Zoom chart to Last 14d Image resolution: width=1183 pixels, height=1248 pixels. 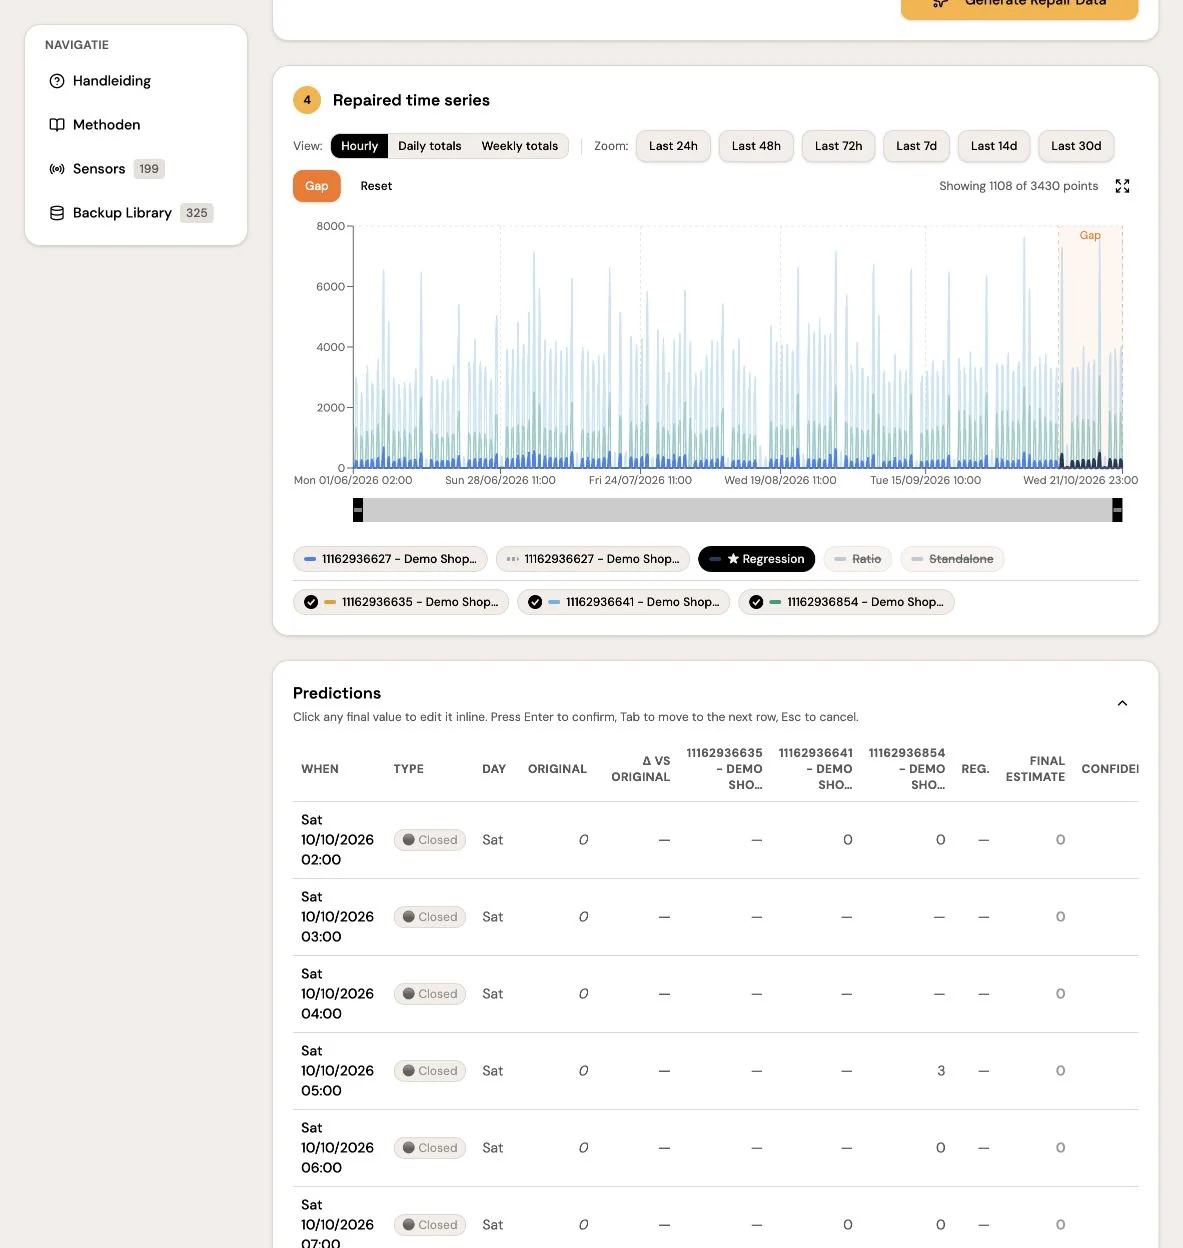pos(994,146)
